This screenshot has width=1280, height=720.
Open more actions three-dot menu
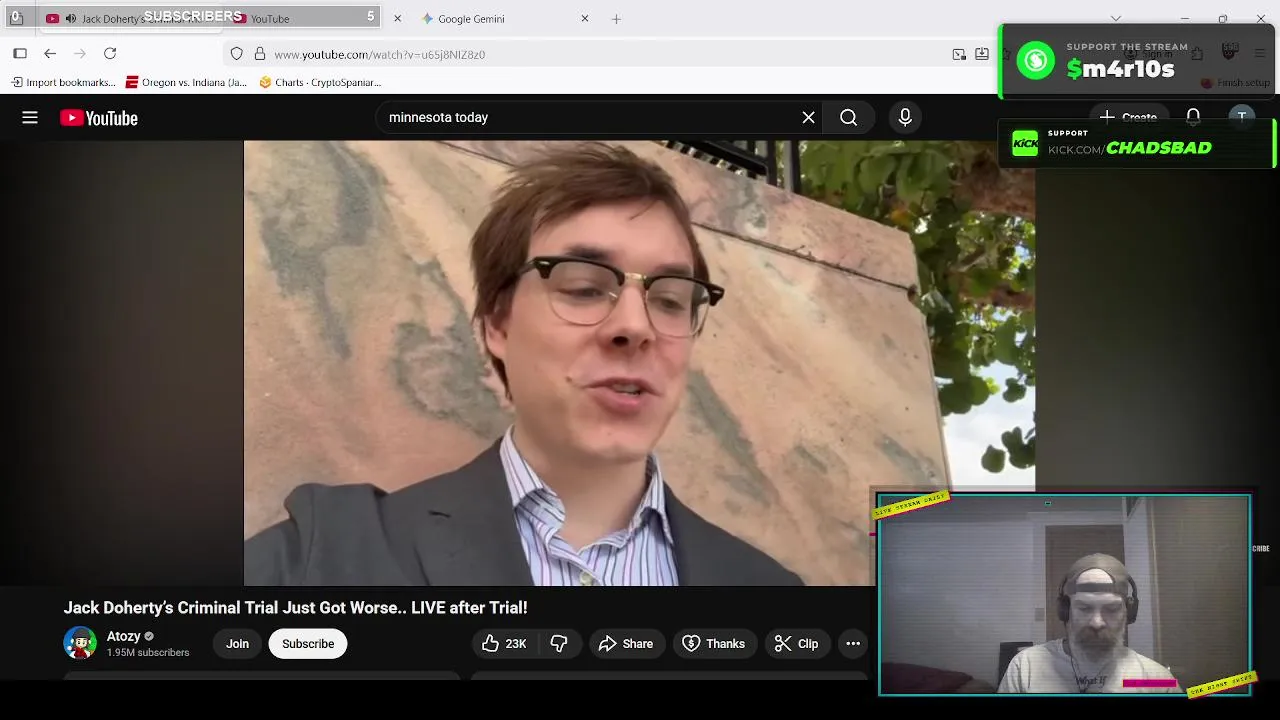pyautogui.click(x=853, y=644)
